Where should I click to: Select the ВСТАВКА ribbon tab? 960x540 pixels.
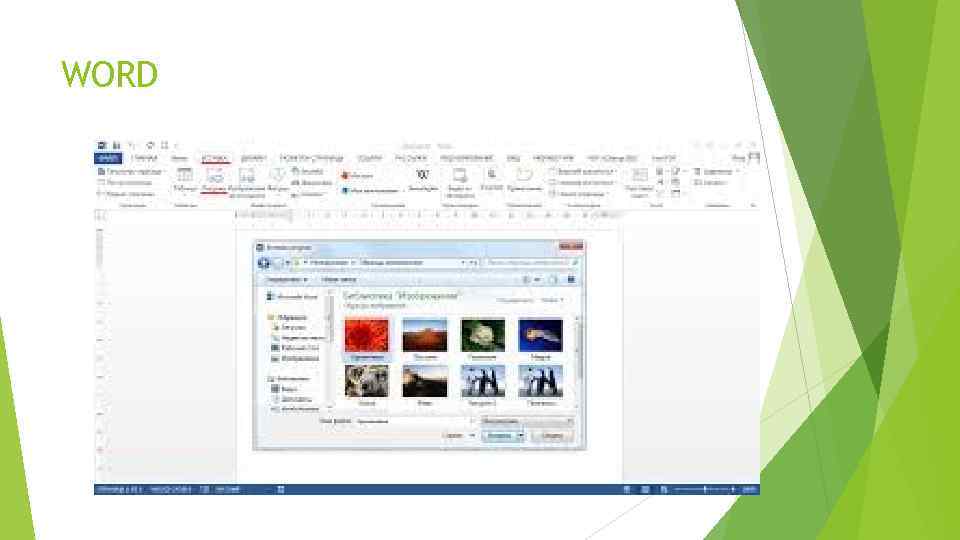pyautogui.click(x=215, y=159)
